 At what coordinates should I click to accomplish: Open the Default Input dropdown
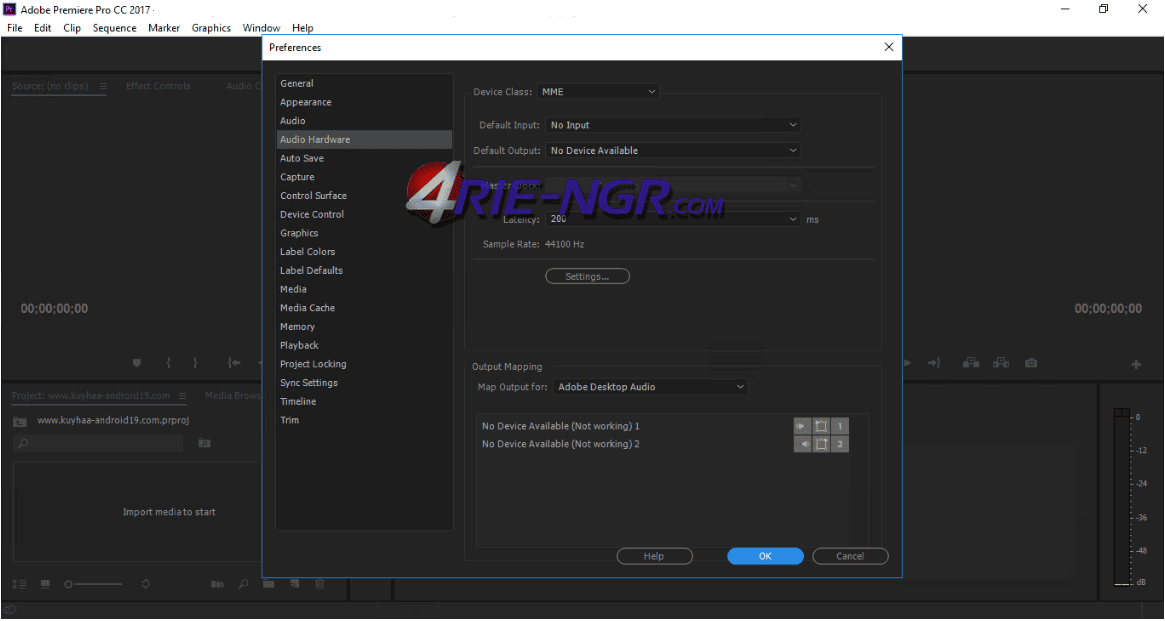[x=673, y=125]
